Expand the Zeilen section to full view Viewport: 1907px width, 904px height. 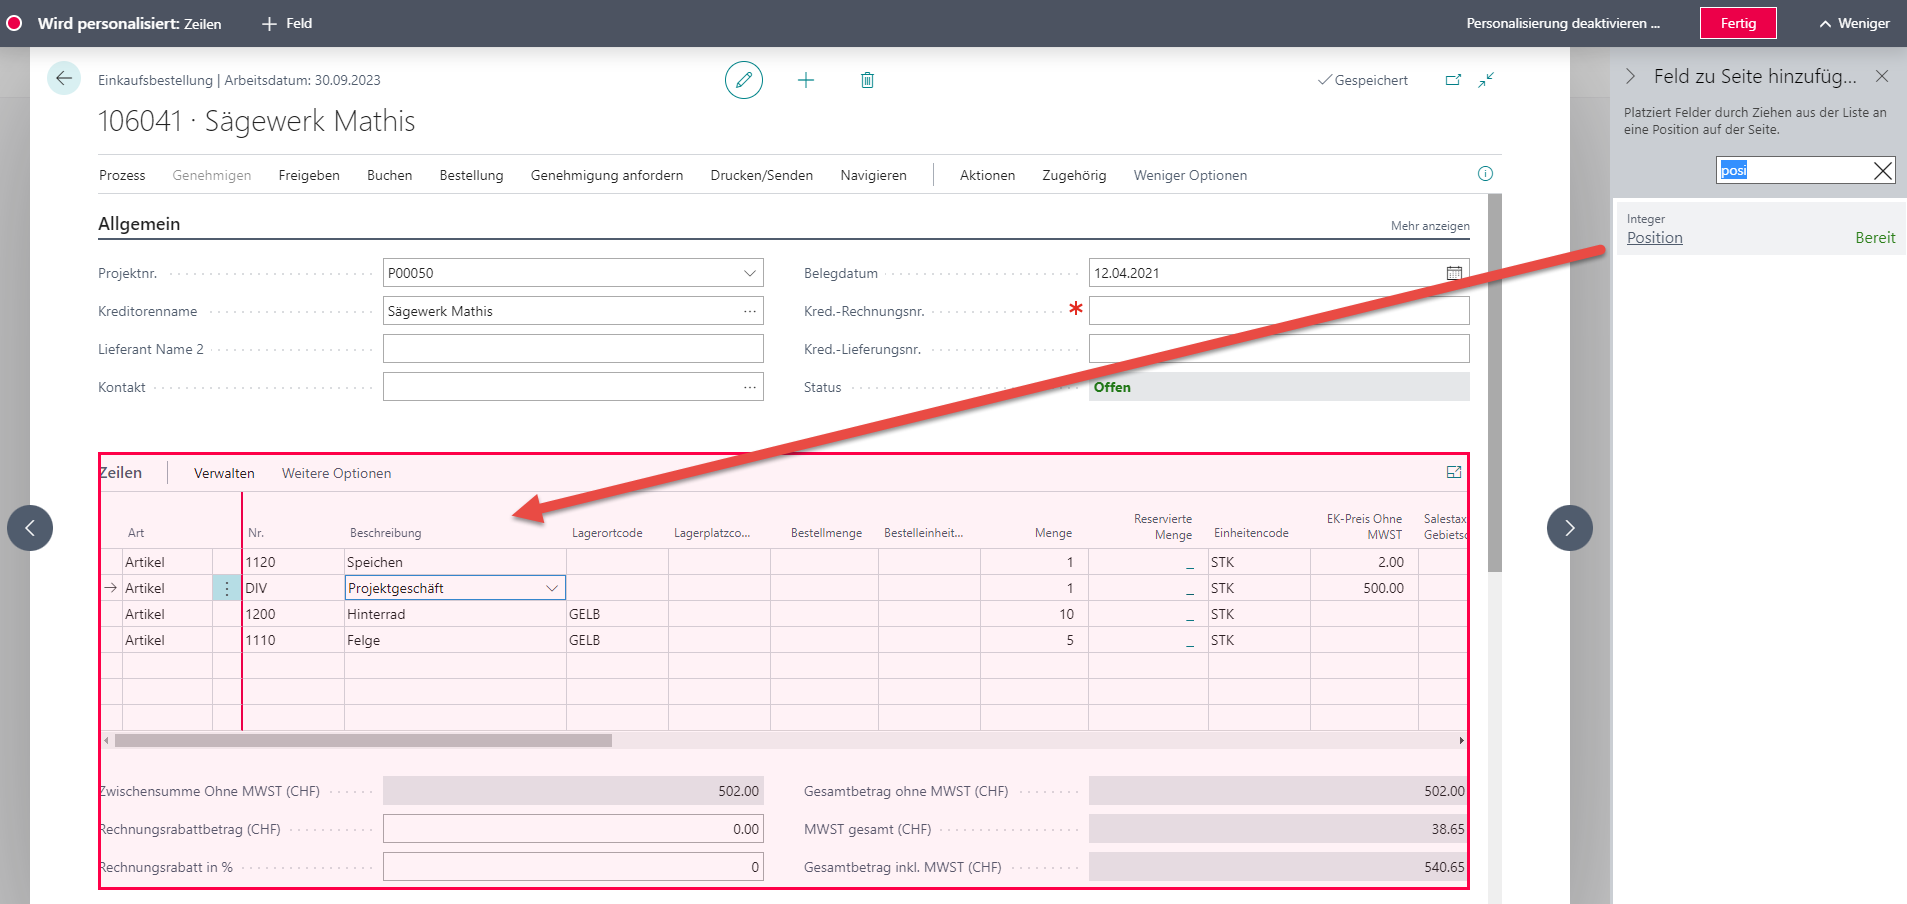click(1454, 472)
